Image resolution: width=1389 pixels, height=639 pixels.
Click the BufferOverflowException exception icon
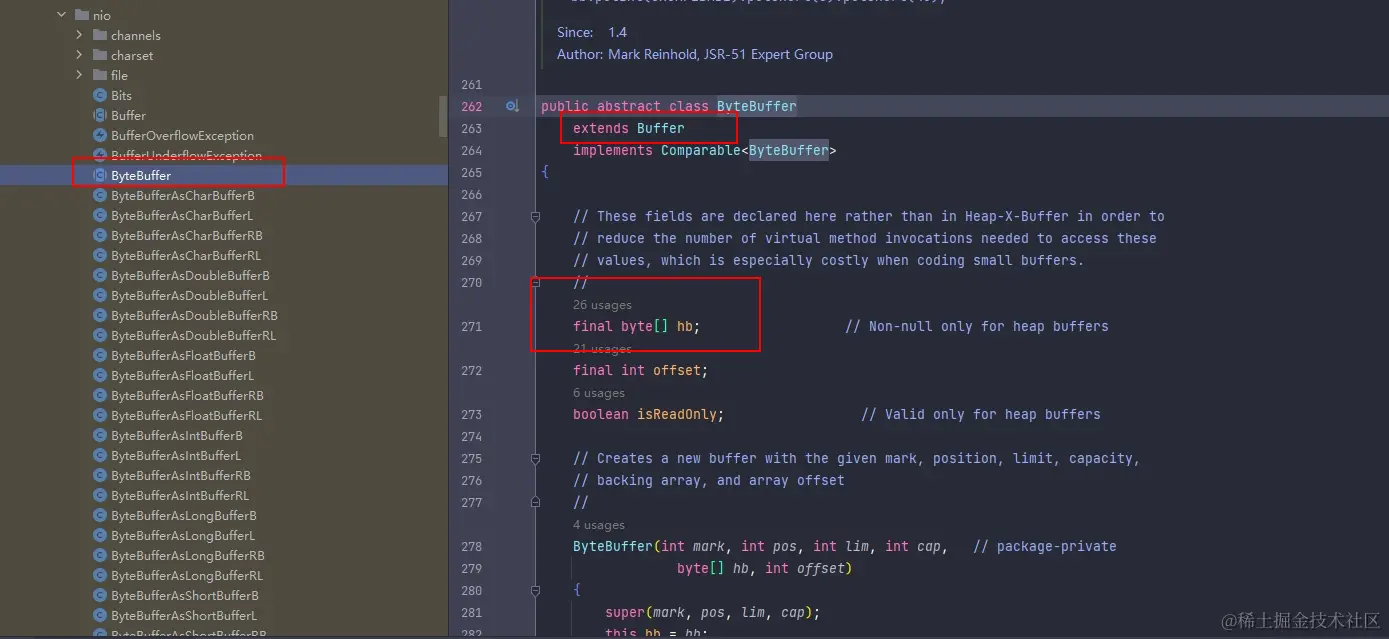tap(100, 135)
